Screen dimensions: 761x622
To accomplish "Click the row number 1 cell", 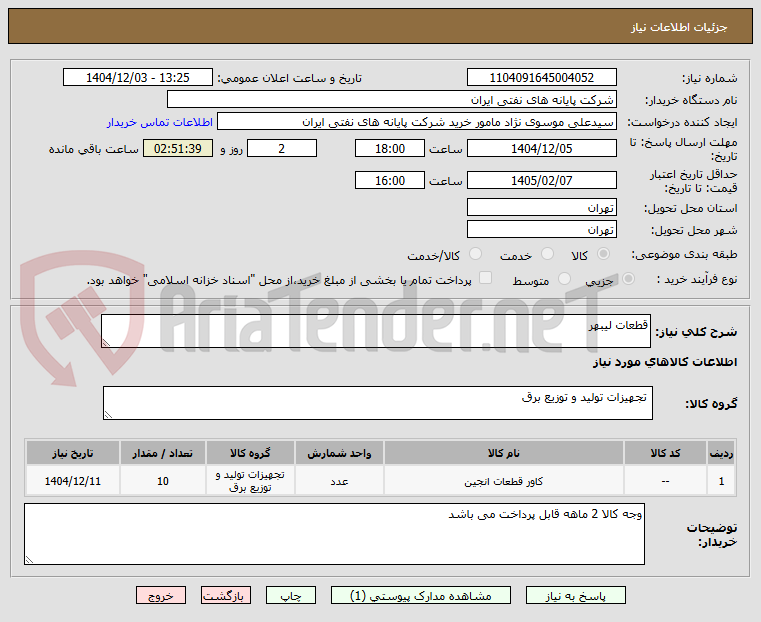I will 721,481.
